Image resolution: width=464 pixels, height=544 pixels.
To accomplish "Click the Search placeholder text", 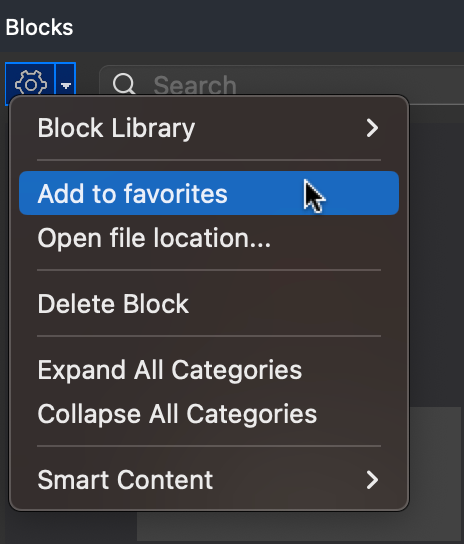I will [x=195, y=85].
